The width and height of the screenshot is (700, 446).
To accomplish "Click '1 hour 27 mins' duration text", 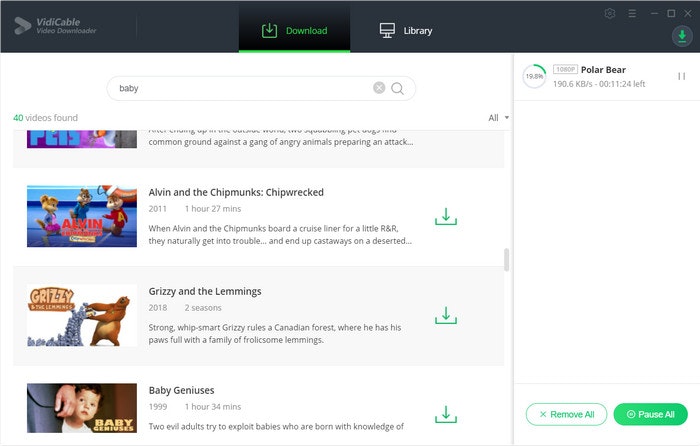I will click(213, 208).
